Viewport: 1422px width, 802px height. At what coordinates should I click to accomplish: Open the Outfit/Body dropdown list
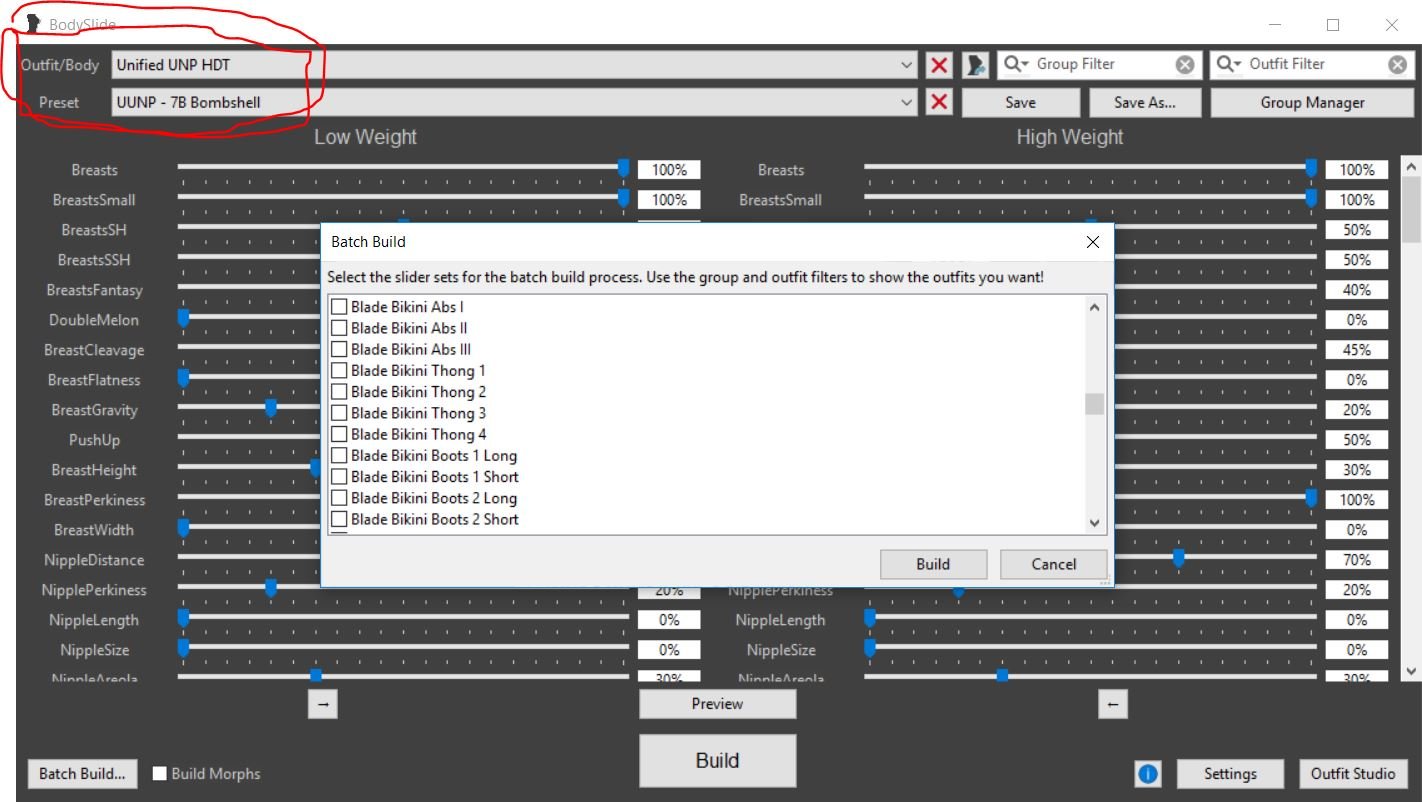[x=907, y=65]
